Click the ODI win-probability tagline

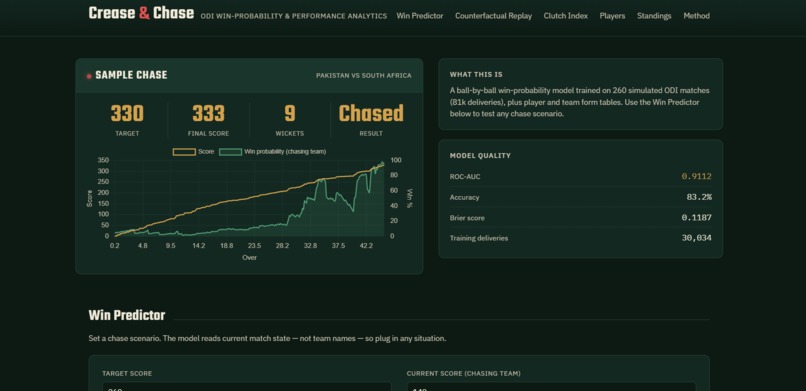(294, 16)
